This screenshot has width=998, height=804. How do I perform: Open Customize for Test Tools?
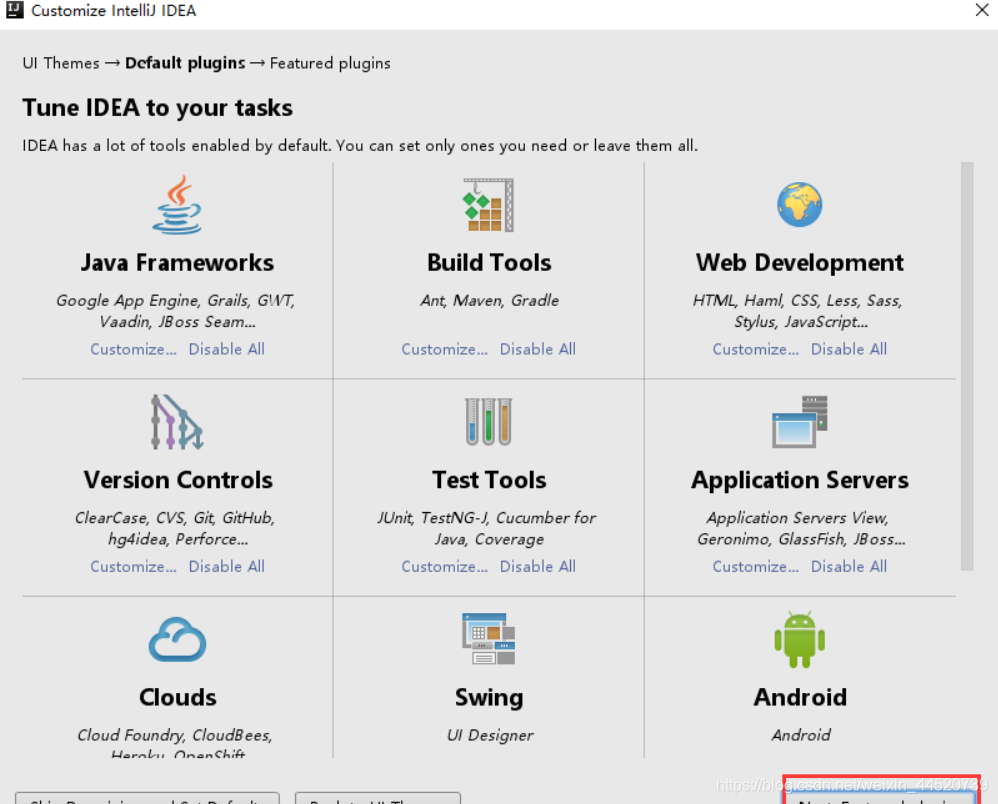click(x=444, y=566)
